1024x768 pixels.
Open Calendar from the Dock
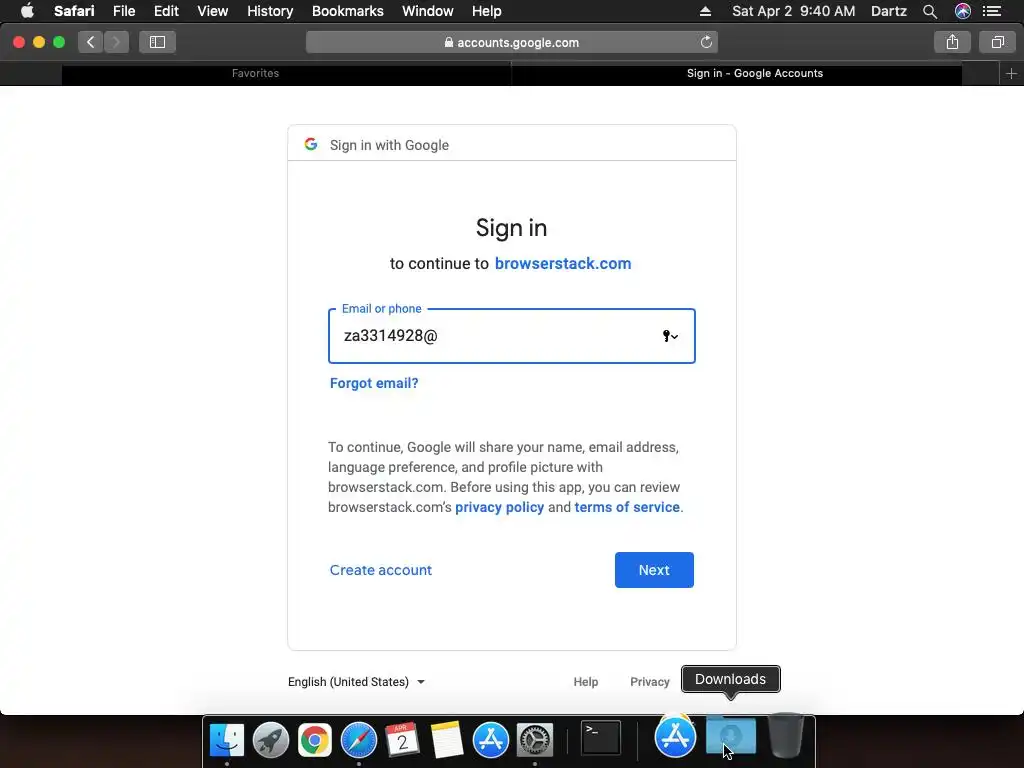[x=402, y=740]
